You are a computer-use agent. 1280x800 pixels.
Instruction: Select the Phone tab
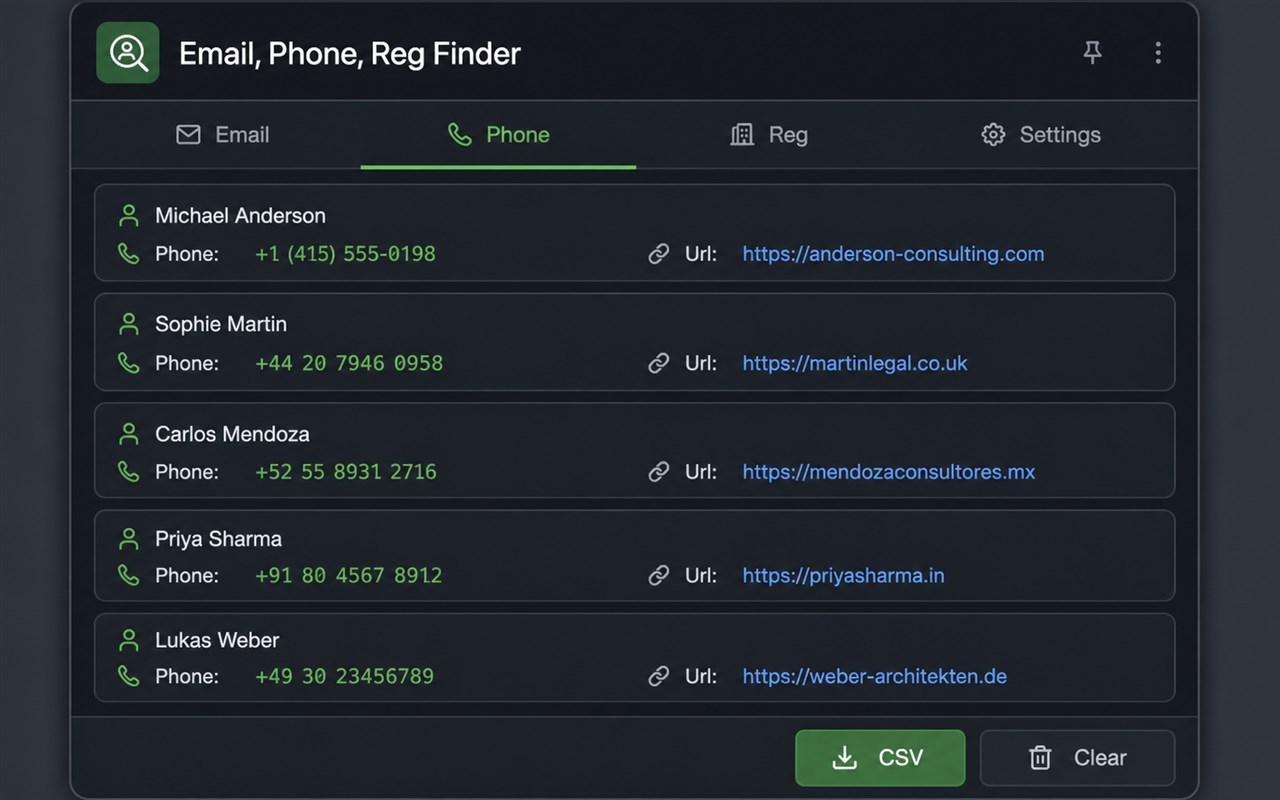click(498, 135)
